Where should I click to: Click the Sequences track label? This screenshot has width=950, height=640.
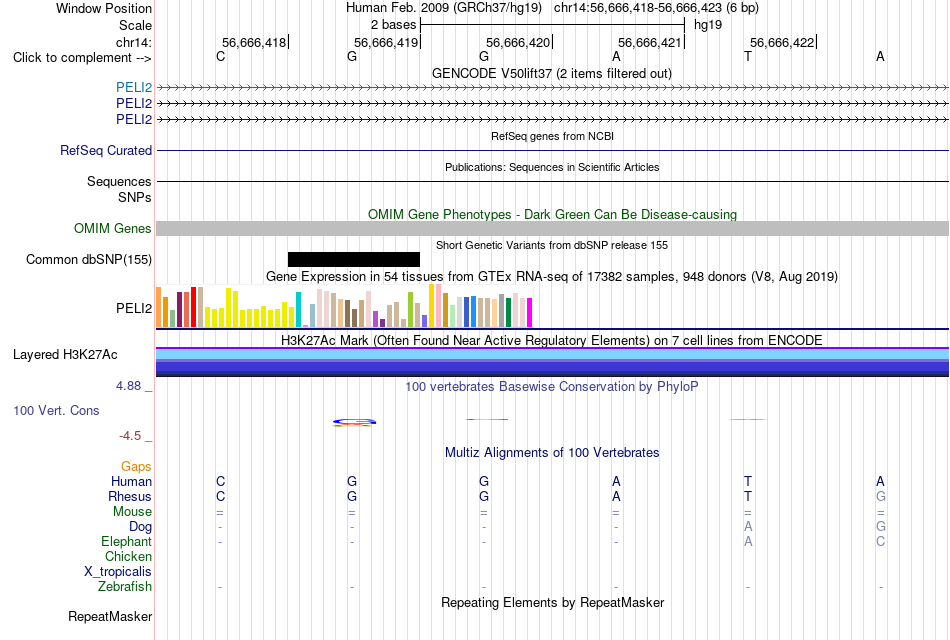pos(119,181)
